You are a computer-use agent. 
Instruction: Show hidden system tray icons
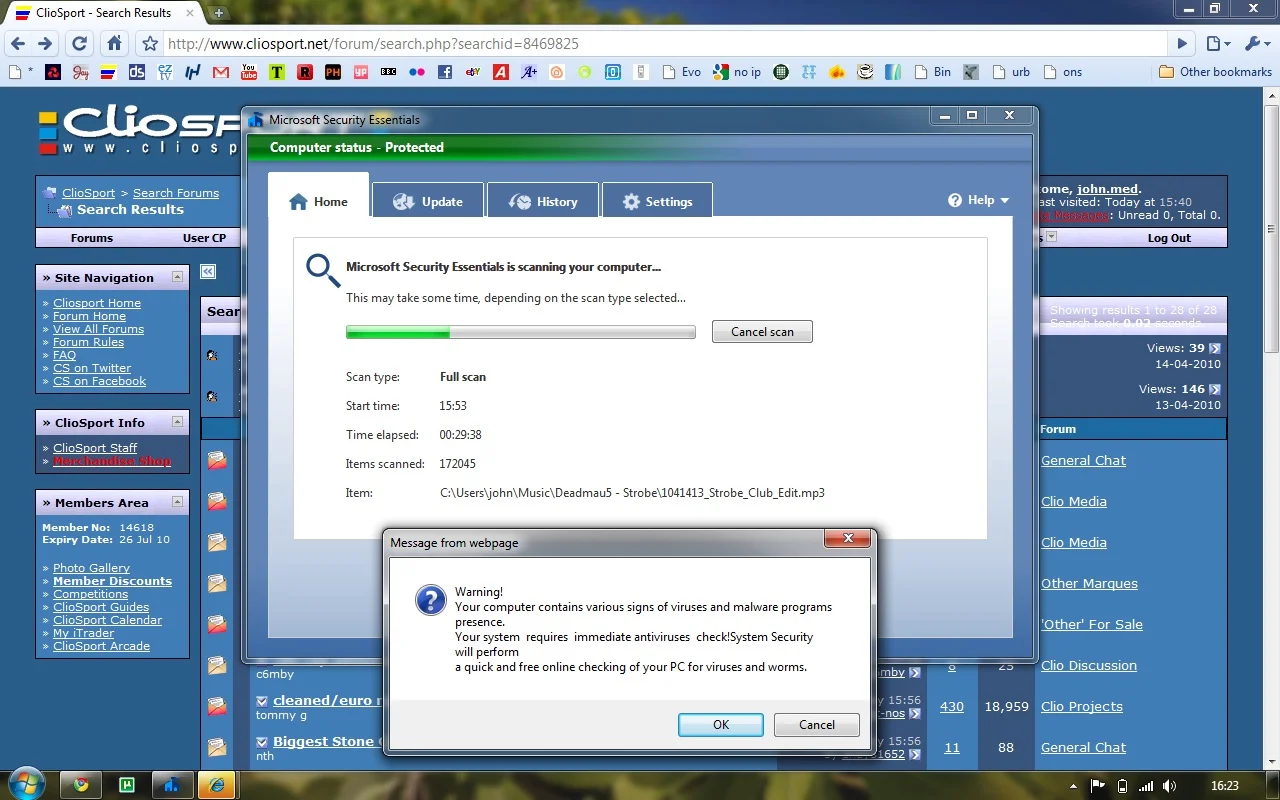pyautogui.click(x=1073, y=786)
